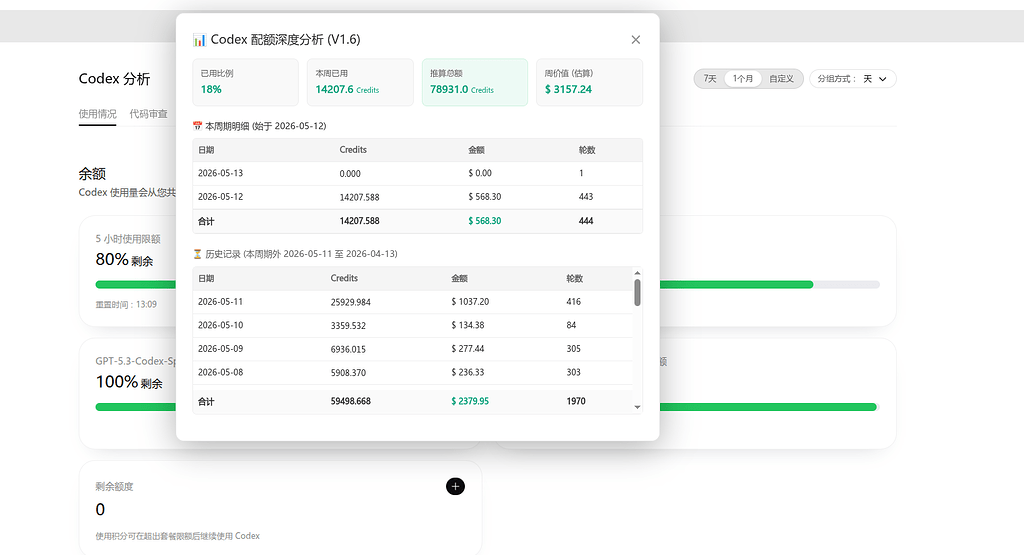Viewport: 1024px width, 555px height.
Task: Click the 5 小时使用限额 progress bar
Action: (x=135, y=284)
